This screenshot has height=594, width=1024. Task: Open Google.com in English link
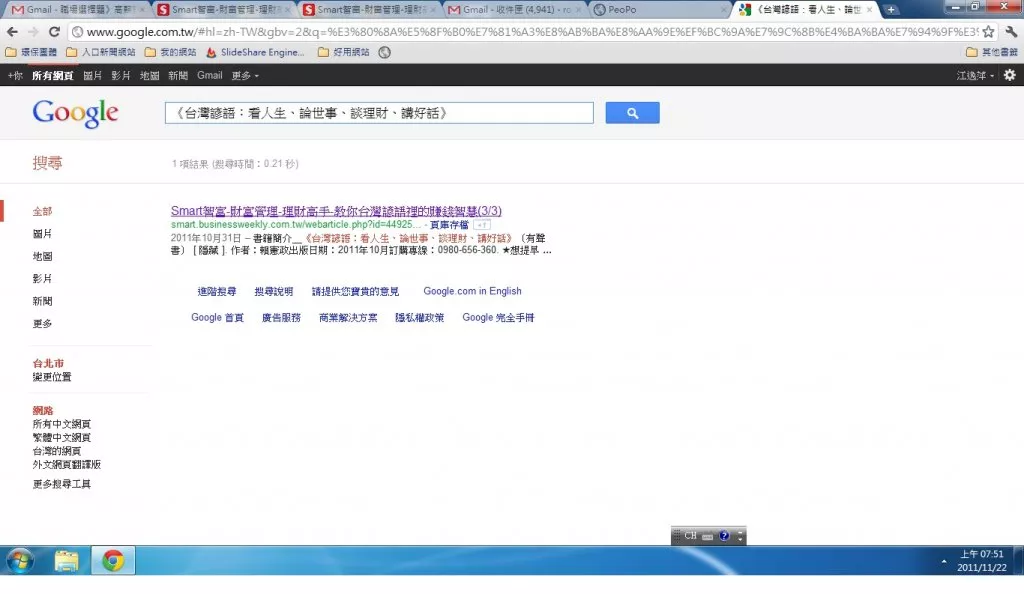tap(472, 291)
